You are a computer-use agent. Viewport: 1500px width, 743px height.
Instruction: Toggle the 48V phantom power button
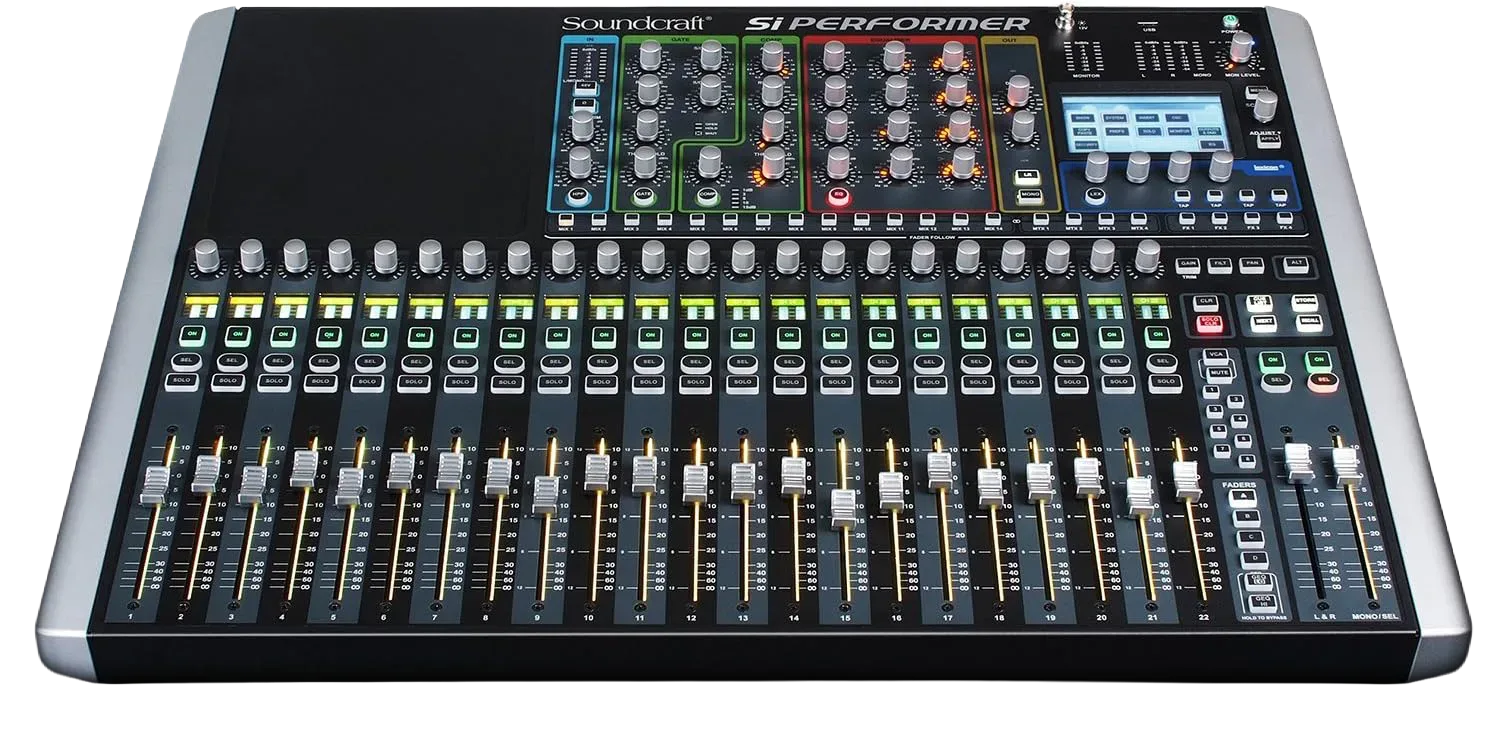[585, 86]
